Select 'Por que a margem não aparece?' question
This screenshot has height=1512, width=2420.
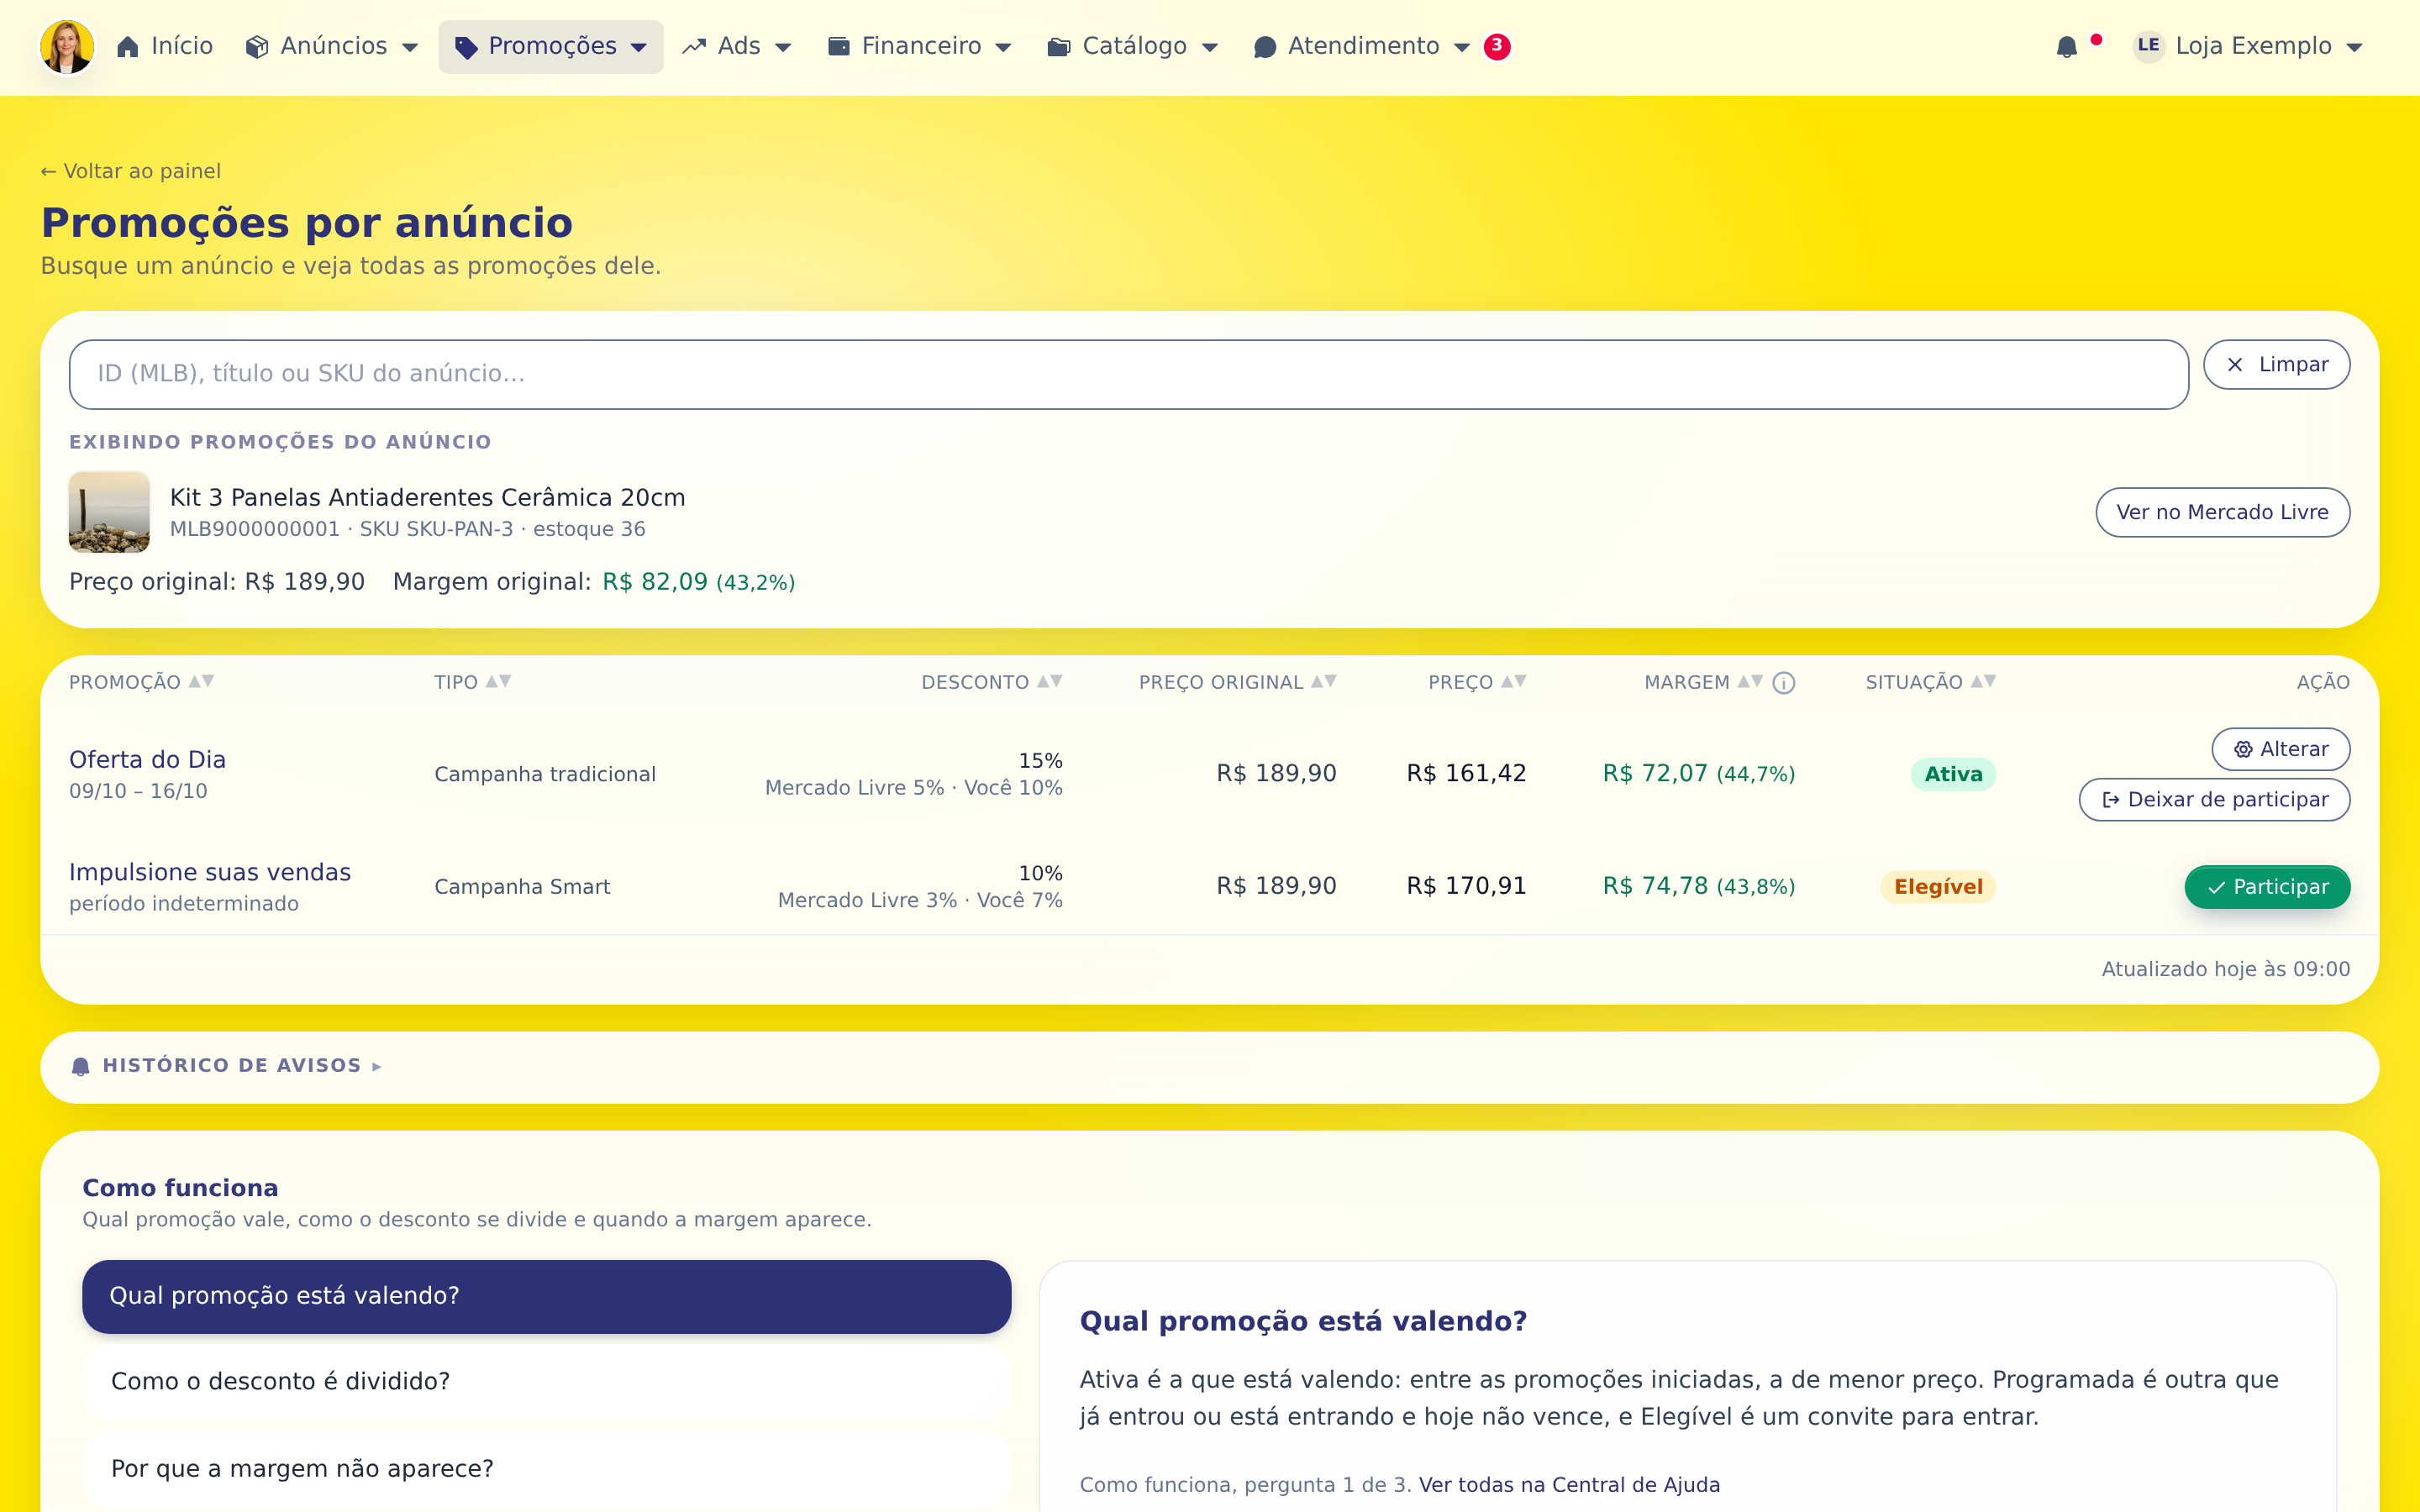point(546,1469)
